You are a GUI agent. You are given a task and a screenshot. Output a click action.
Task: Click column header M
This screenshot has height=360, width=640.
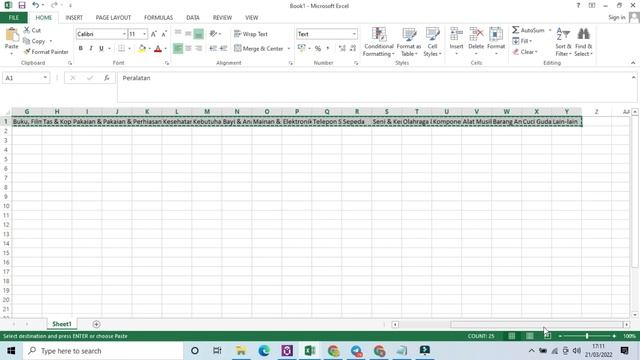tap(207, 111)
